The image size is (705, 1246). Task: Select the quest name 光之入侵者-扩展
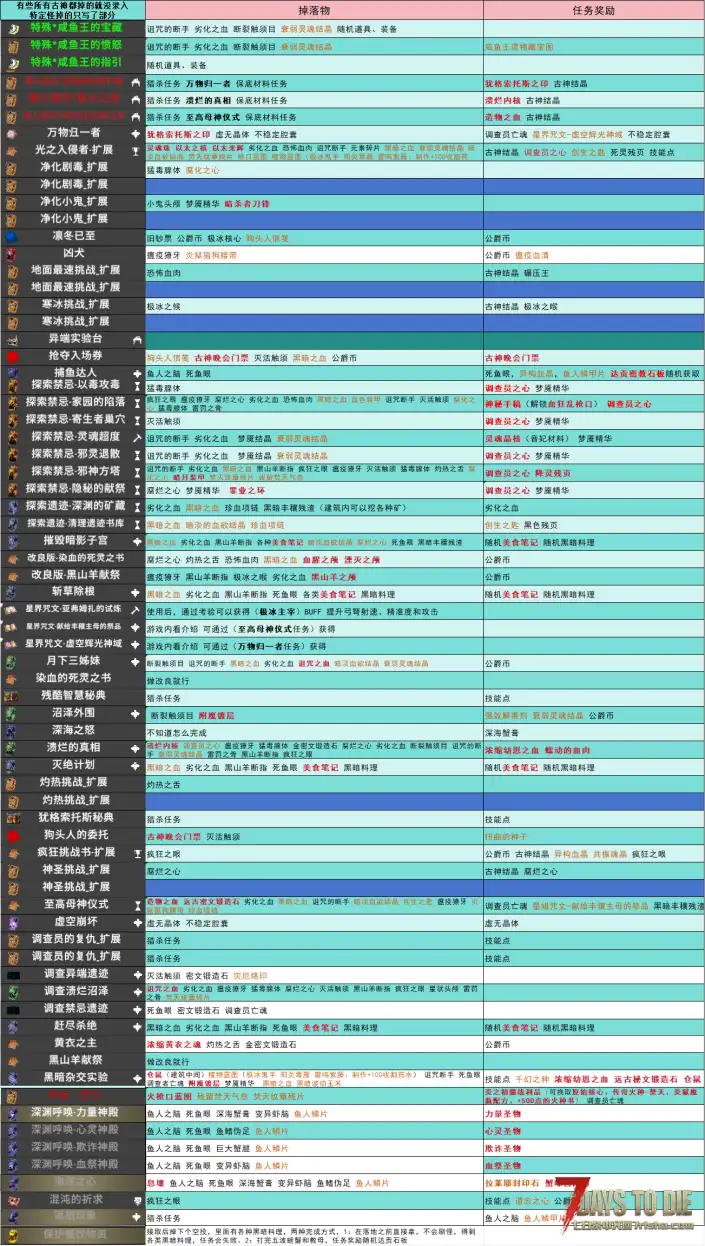[73, 150]
